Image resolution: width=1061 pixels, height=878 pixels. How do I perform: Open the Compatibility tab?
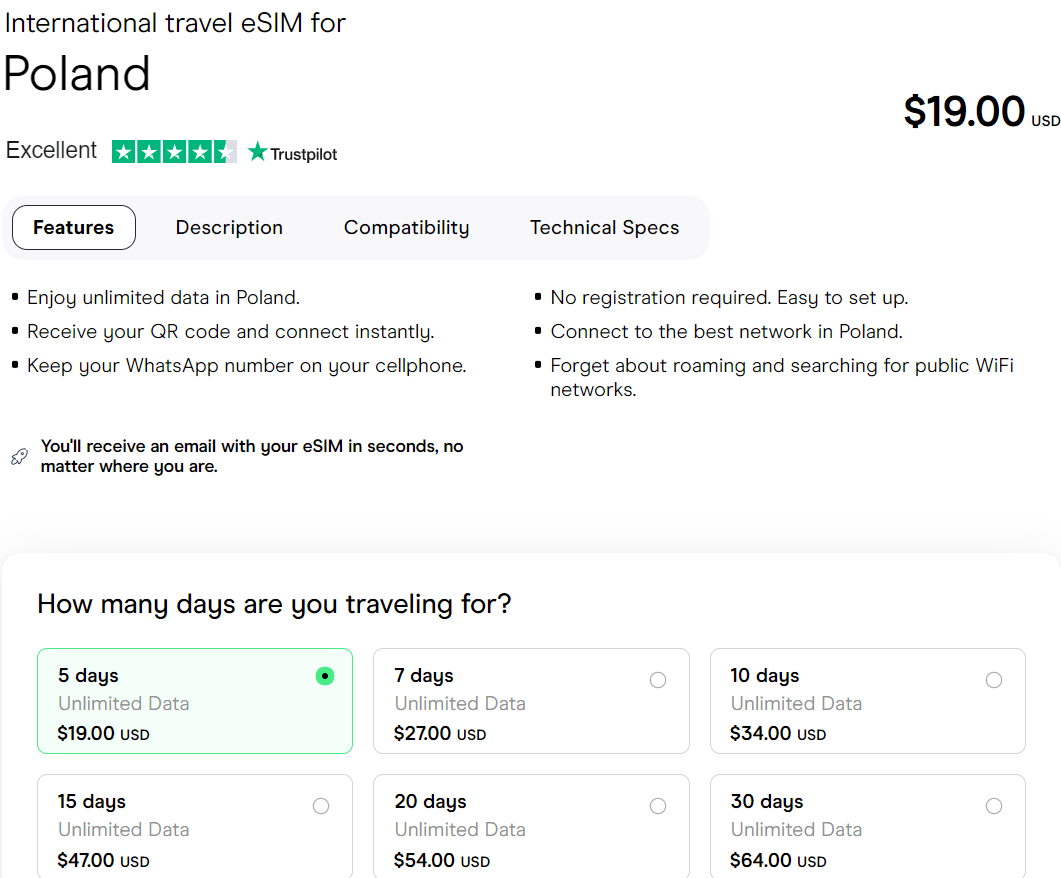click(x=406, y=228)
